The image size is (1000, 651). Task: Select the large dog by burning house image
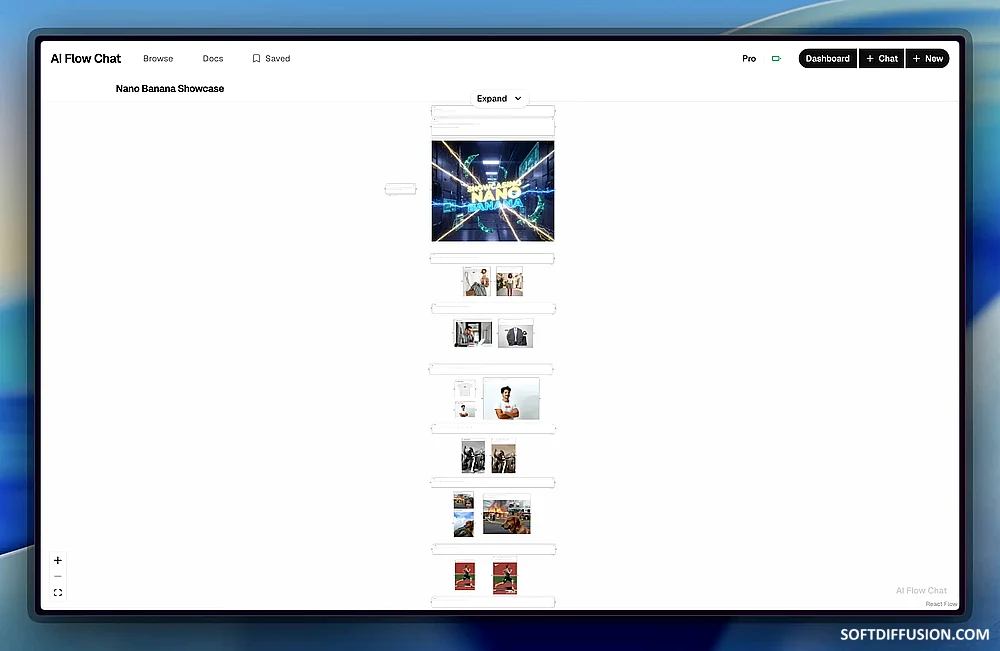point(507,515)
